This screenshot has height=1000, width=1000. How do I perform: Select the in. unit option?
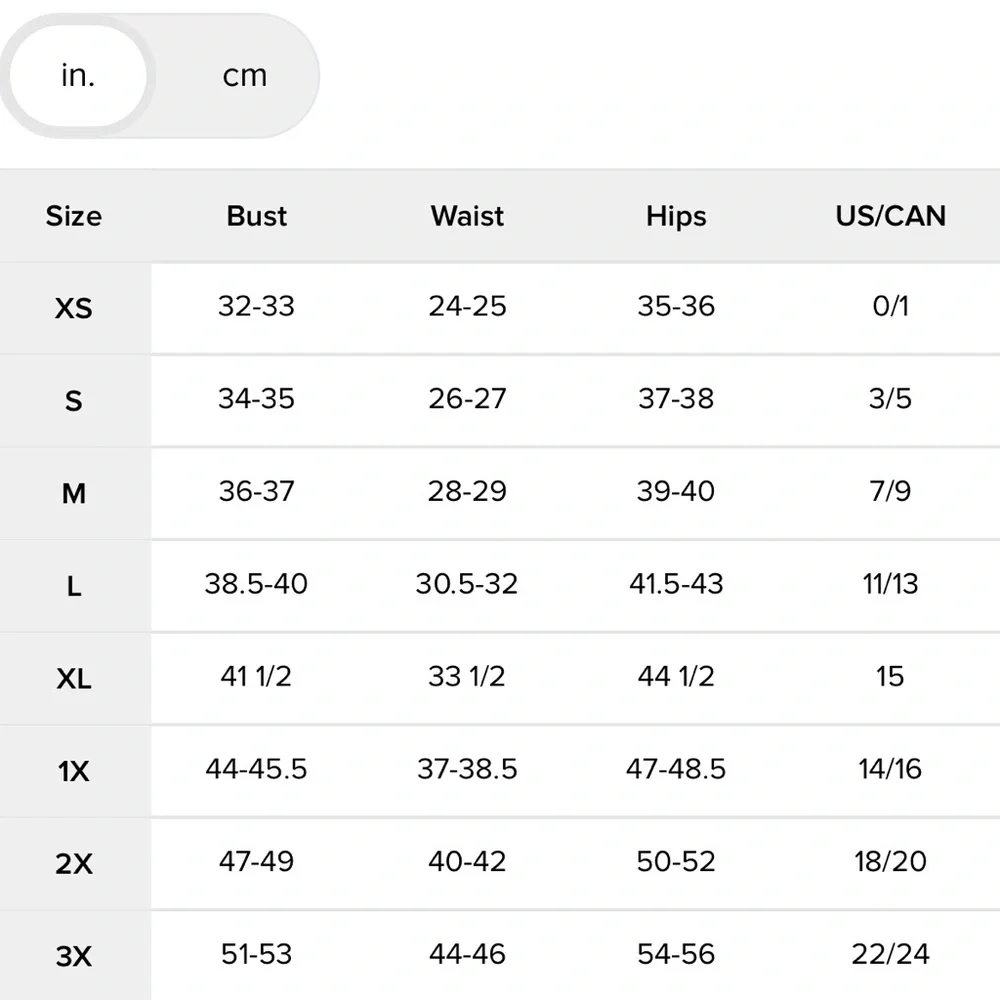(78, 76)
